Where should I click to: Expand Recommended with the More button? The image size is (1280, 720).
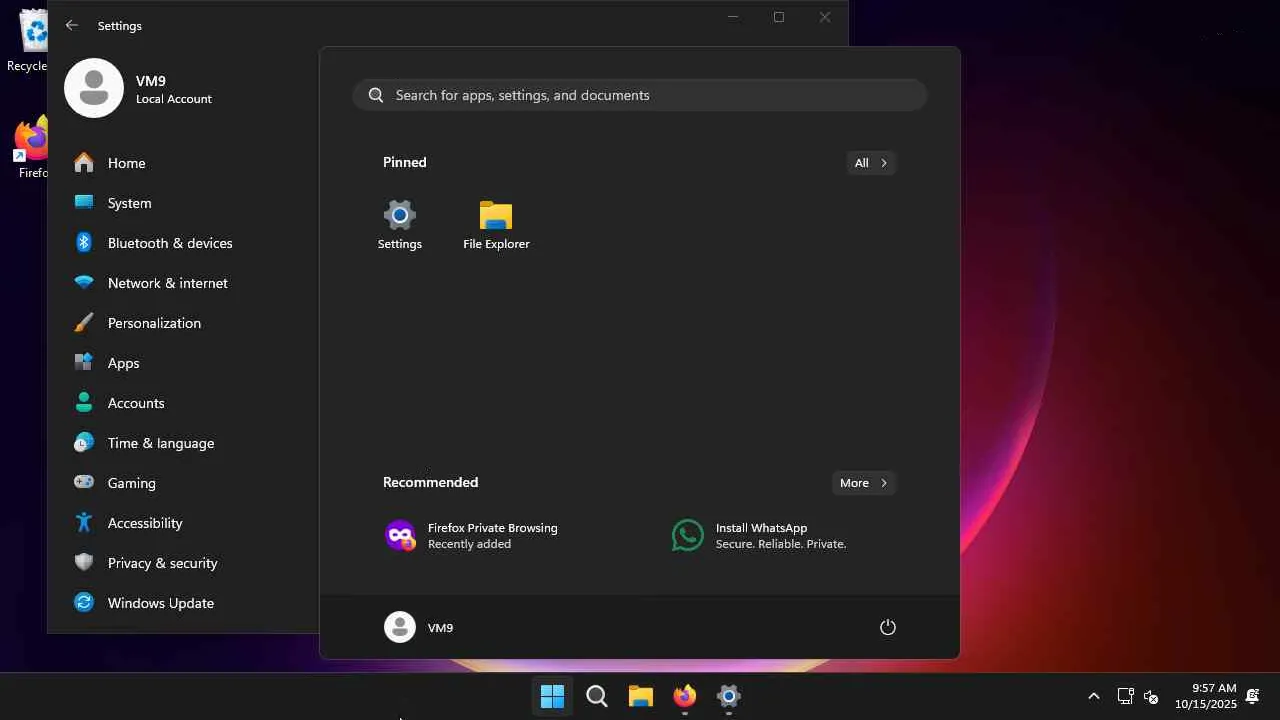click(864, 483)
